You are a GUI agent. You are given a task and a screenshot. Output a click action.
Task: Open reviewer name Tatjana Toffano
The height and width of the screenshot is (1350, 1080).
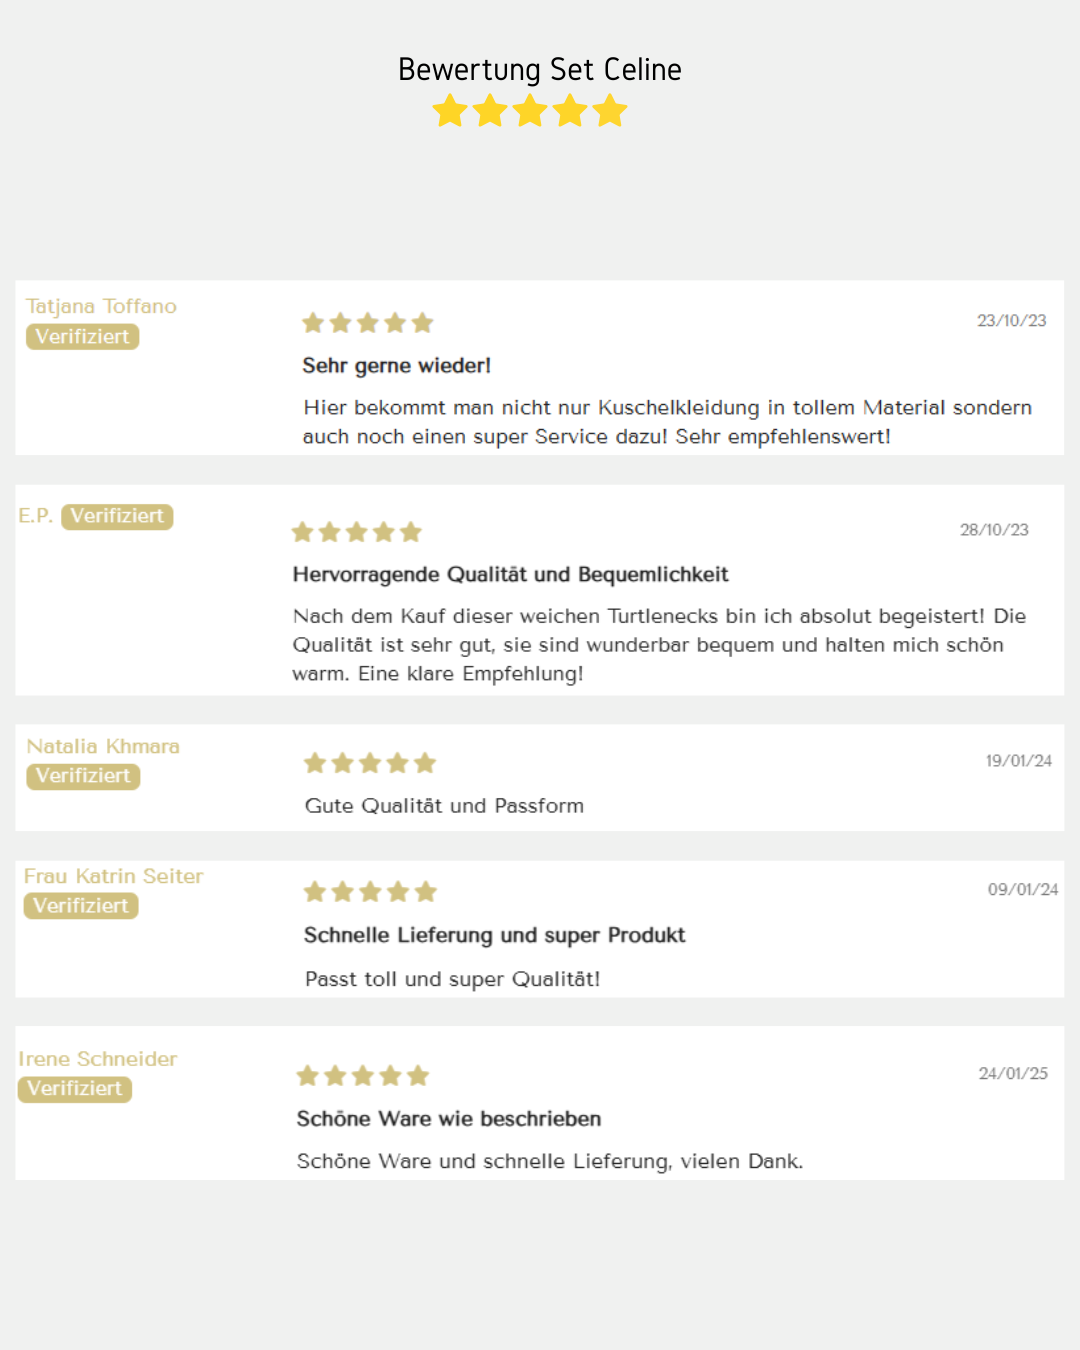point(101,307)
